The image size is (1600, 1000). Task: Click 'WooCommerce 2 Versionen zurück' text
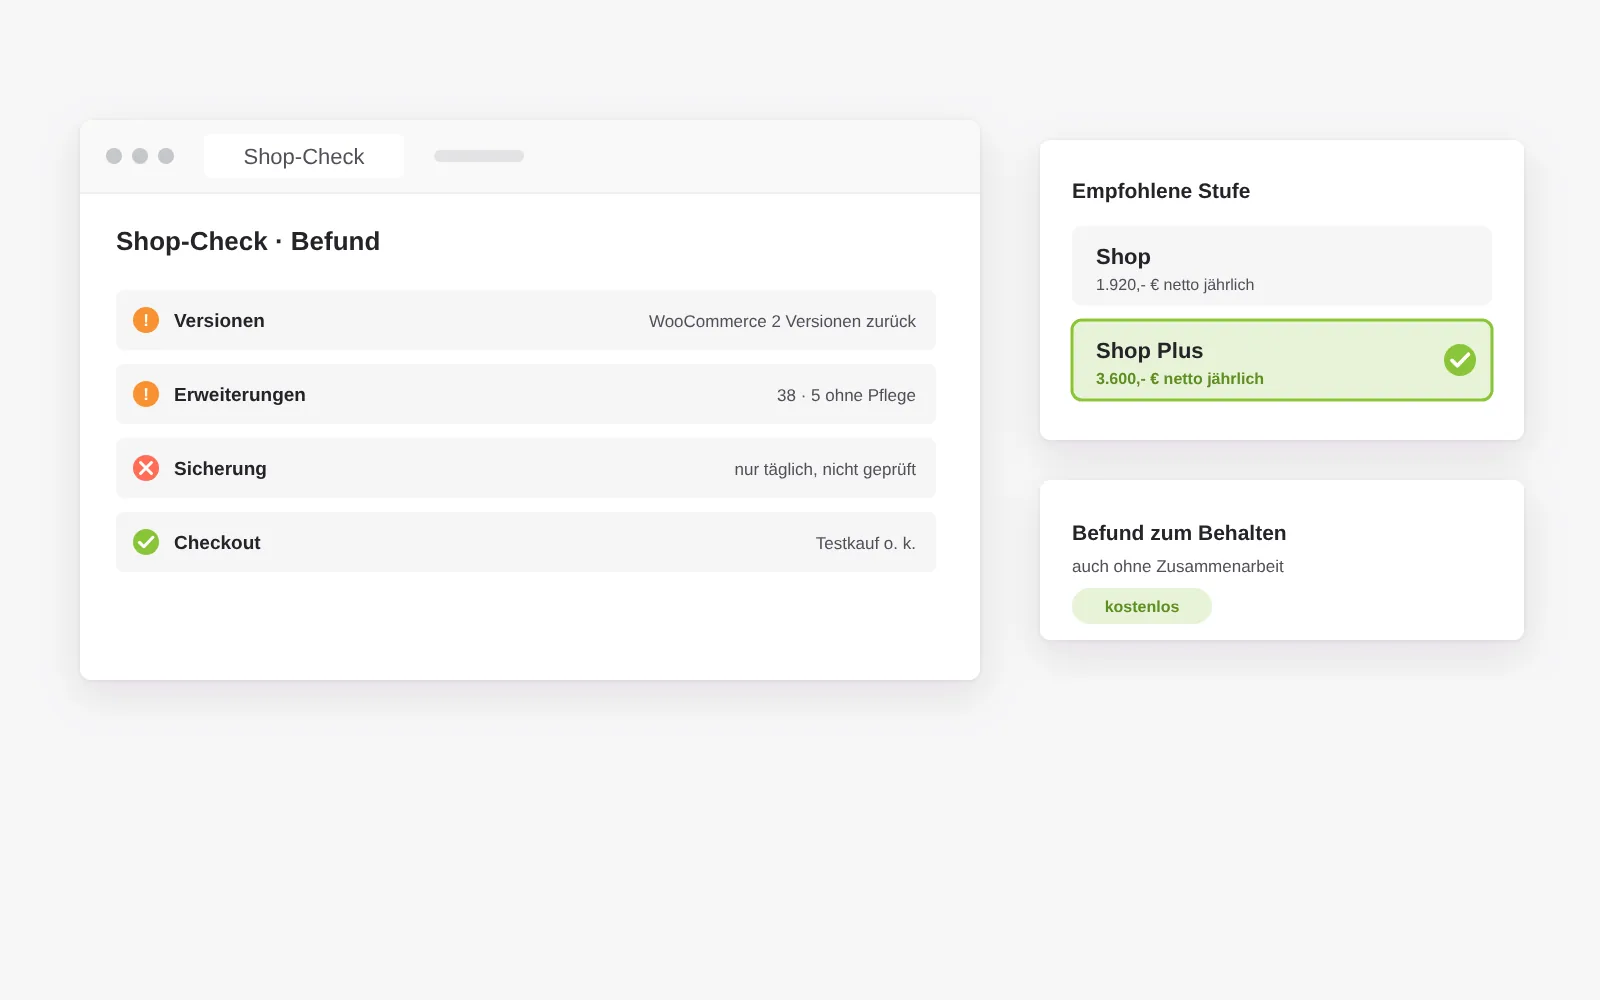[782, 321]
